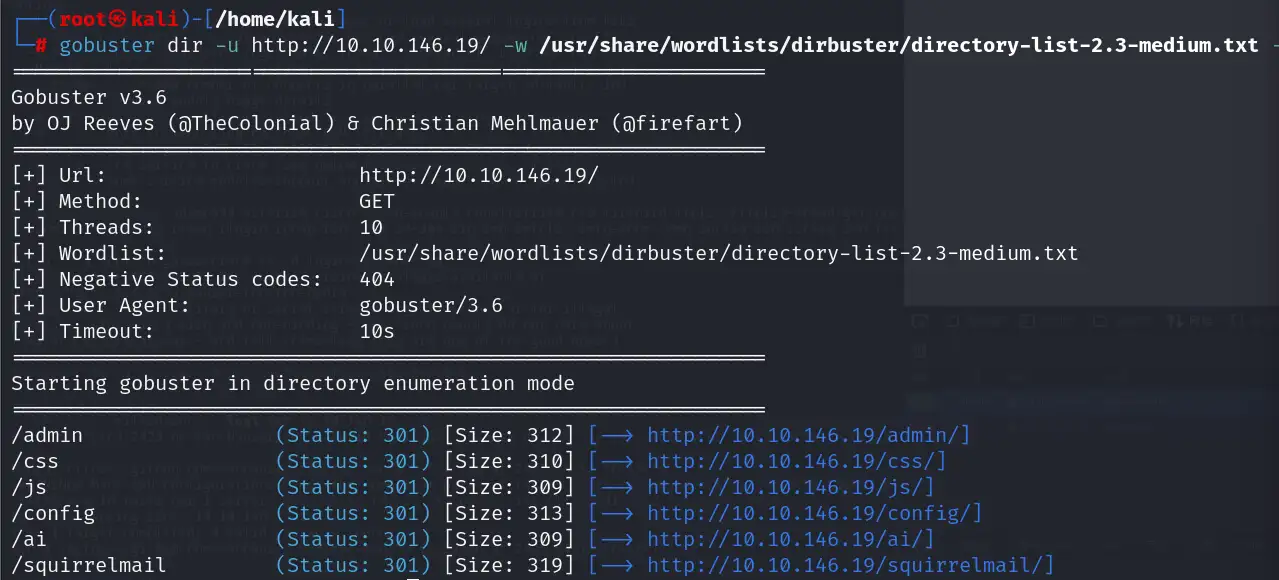Click the gobuster command word in prompt
The image size is (1279, 580).
(x=107, y=45)
